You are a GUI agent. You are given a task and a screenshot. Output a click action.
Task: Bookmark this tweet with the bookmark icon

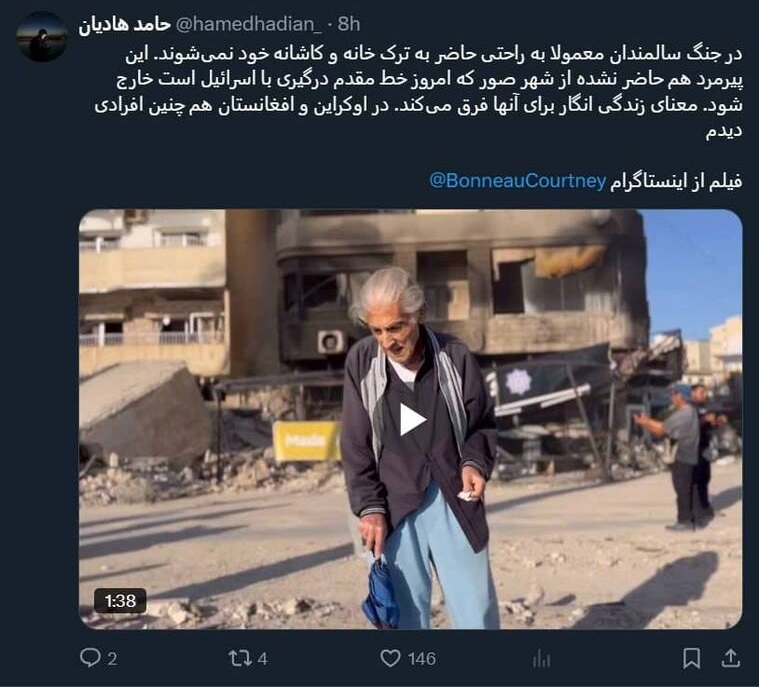(691, 658)
